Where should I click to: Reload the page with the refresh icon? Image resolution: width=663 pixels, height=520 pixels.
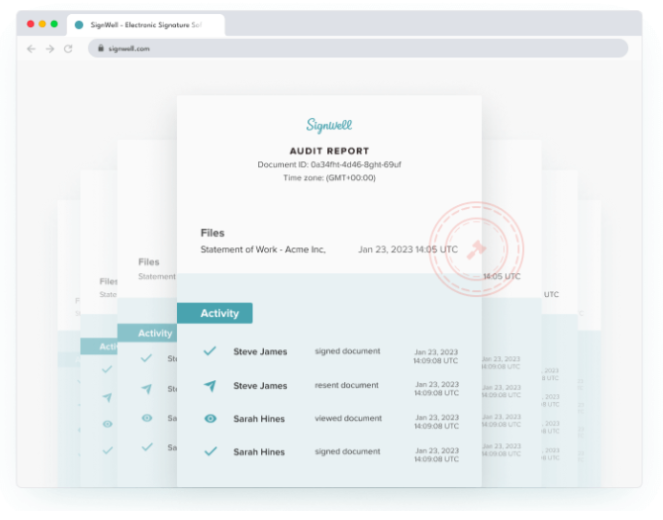point(68,48)
